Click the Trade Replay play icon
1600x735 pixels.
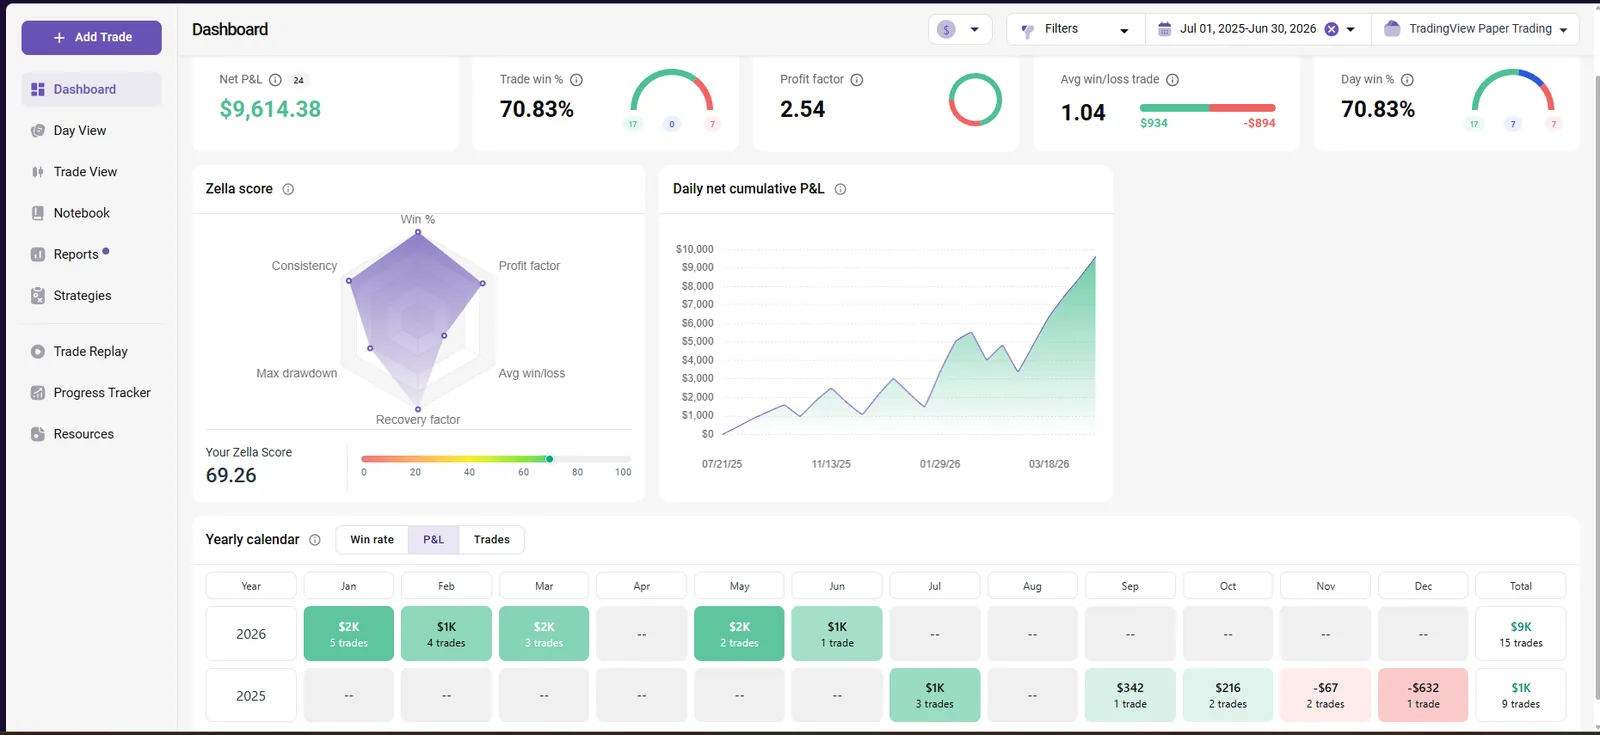[x=38, y=351]
